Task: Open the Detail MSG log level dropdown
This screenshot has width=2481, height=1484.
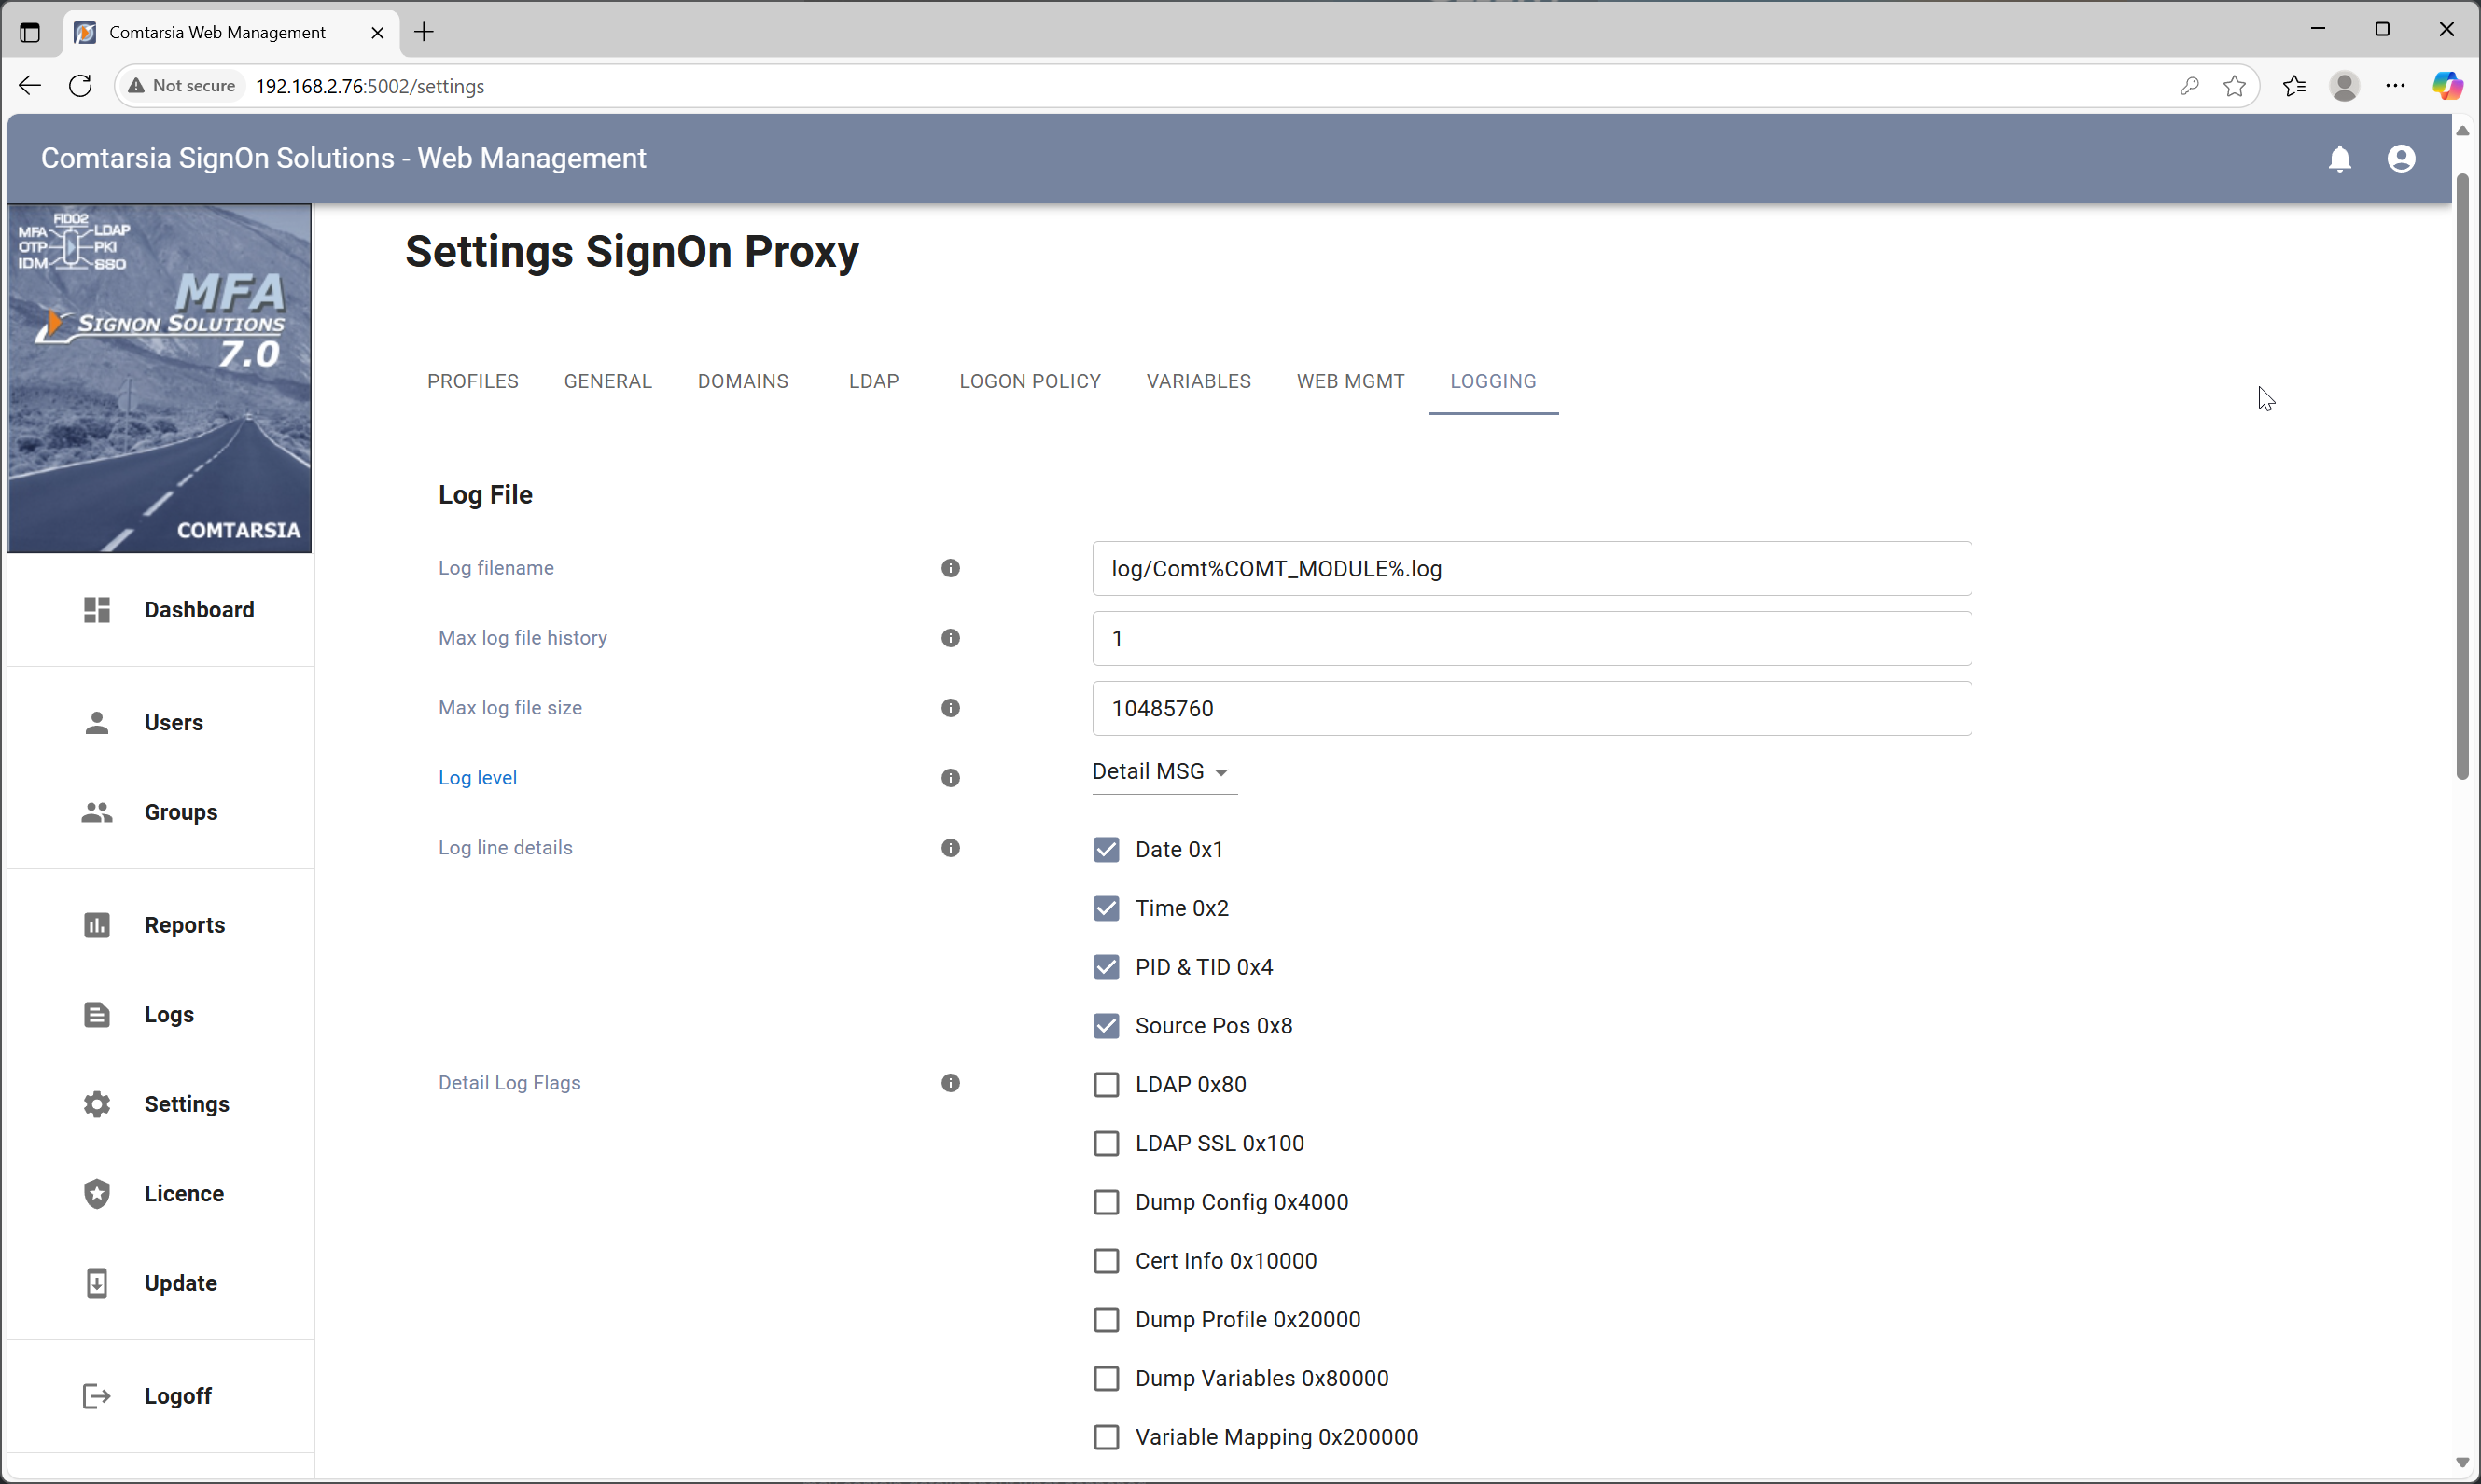Action: click(x=1162, y=771)
